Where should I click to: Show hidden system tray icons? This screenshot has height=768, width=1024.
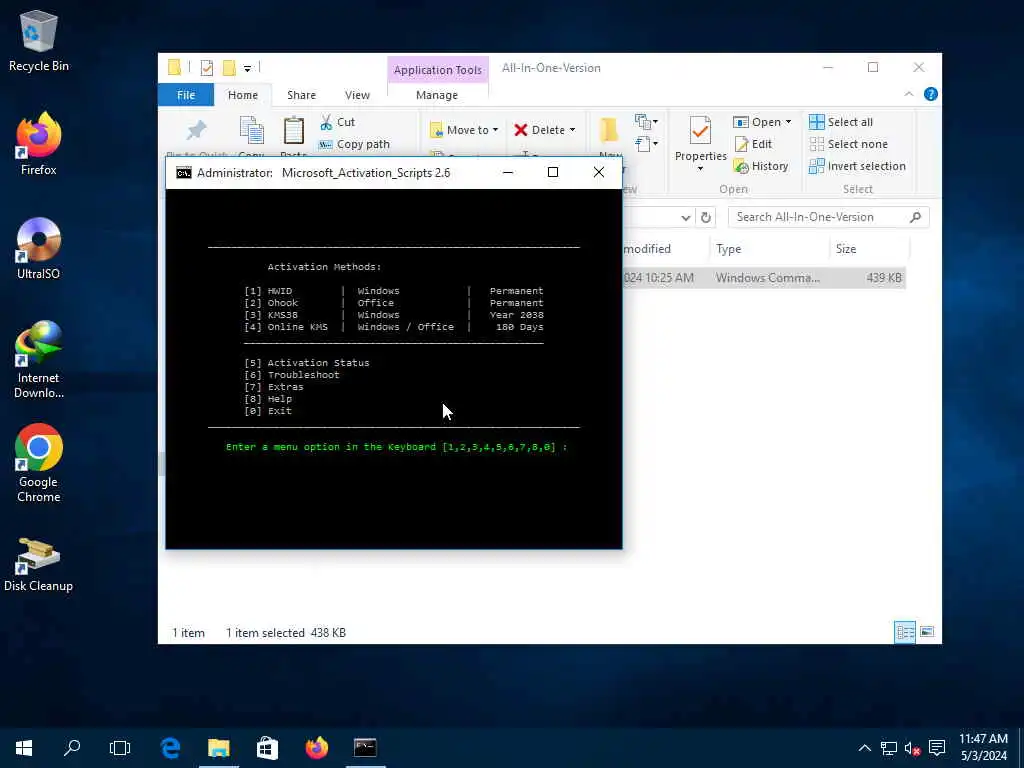coord(864,748)
